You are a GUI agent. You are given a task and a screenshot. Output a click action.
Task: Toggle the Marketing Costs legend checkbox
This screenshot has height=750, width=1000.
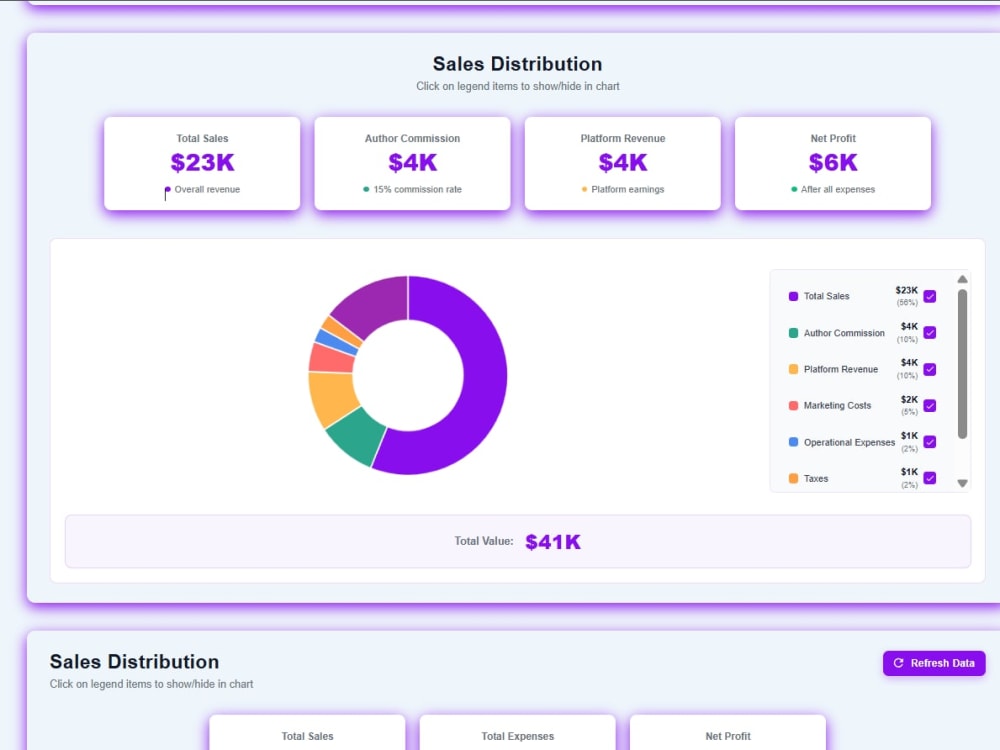click(930, 406)
